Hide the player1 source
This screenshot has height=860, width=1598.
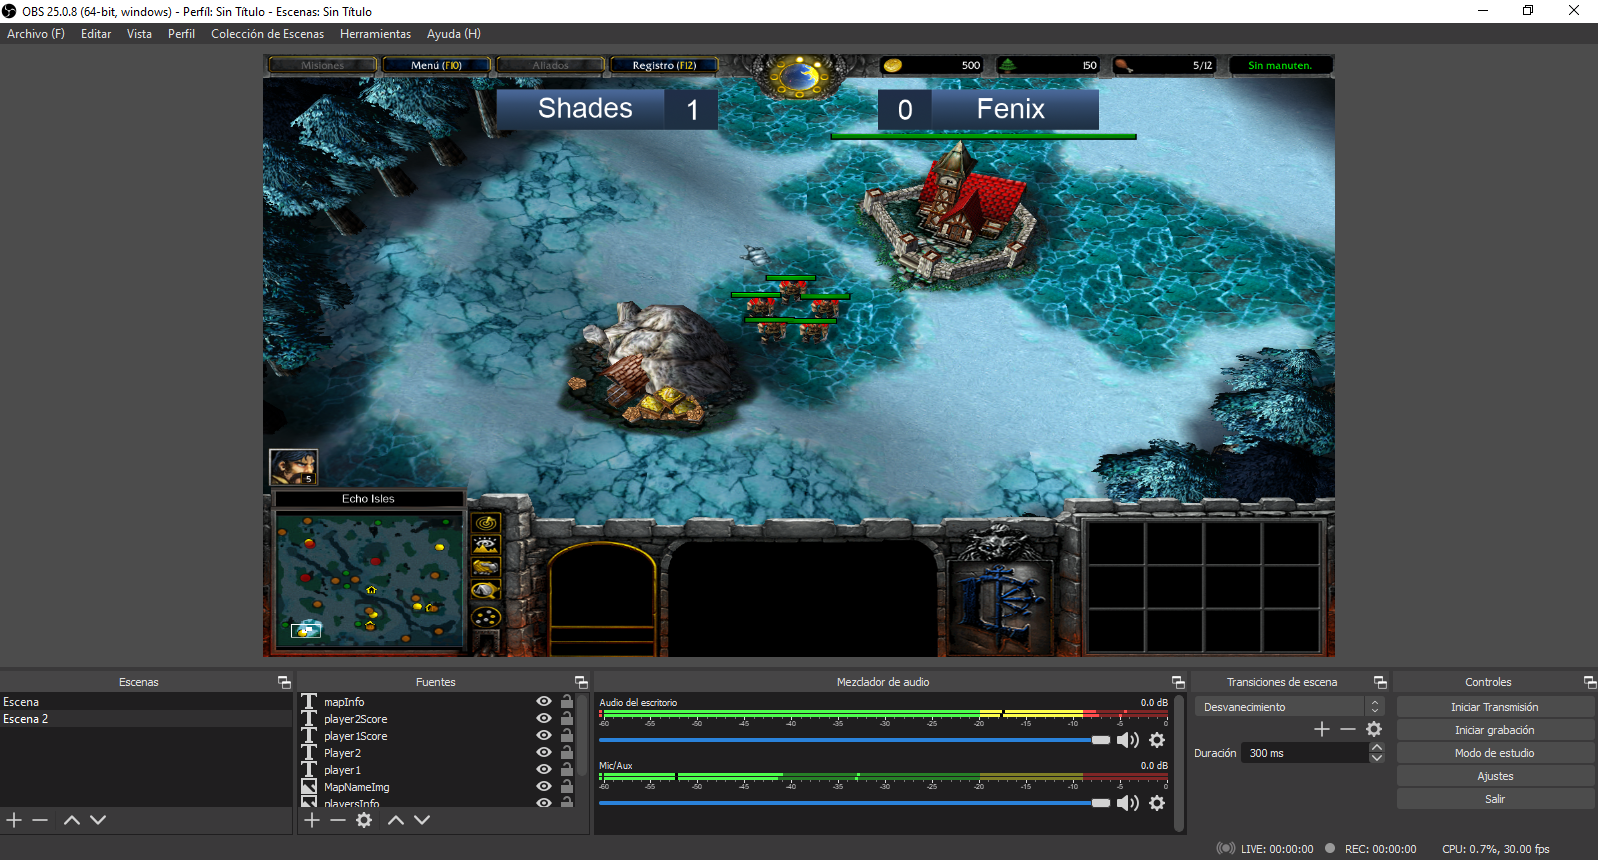(544, 770)
